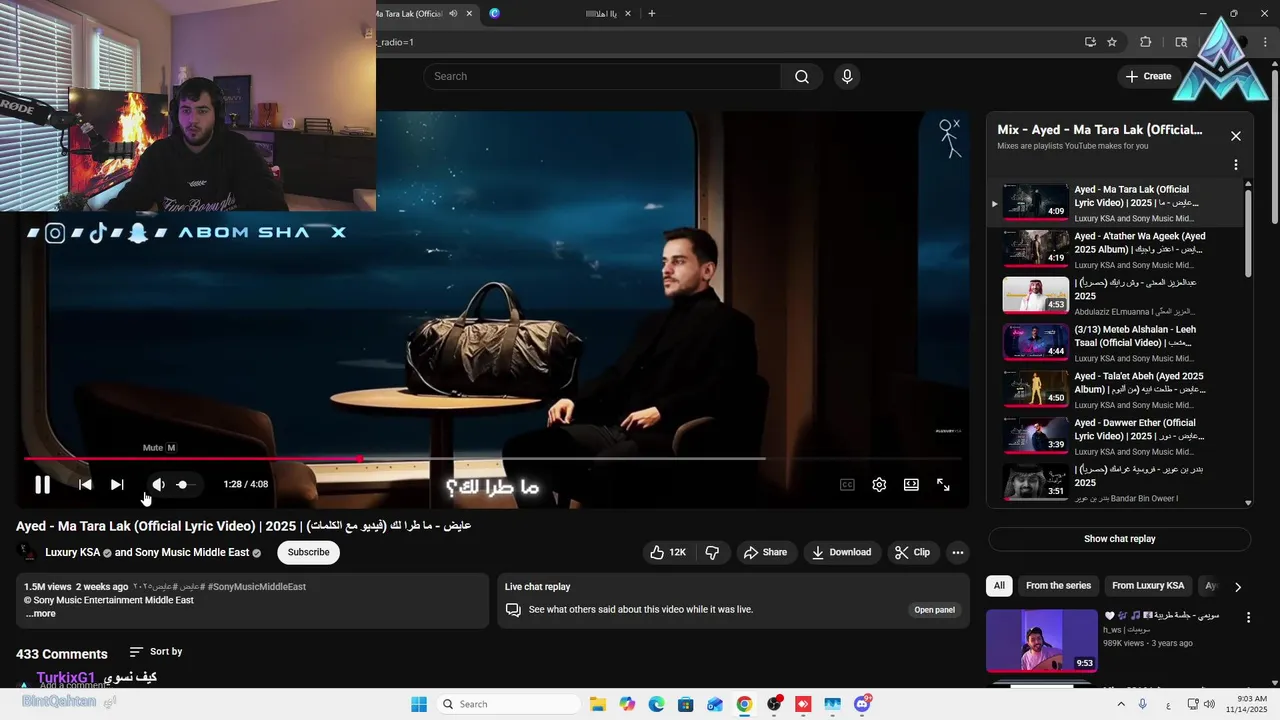Open the 9:53 recommended video thumbnail

(x=1041, y=640)
